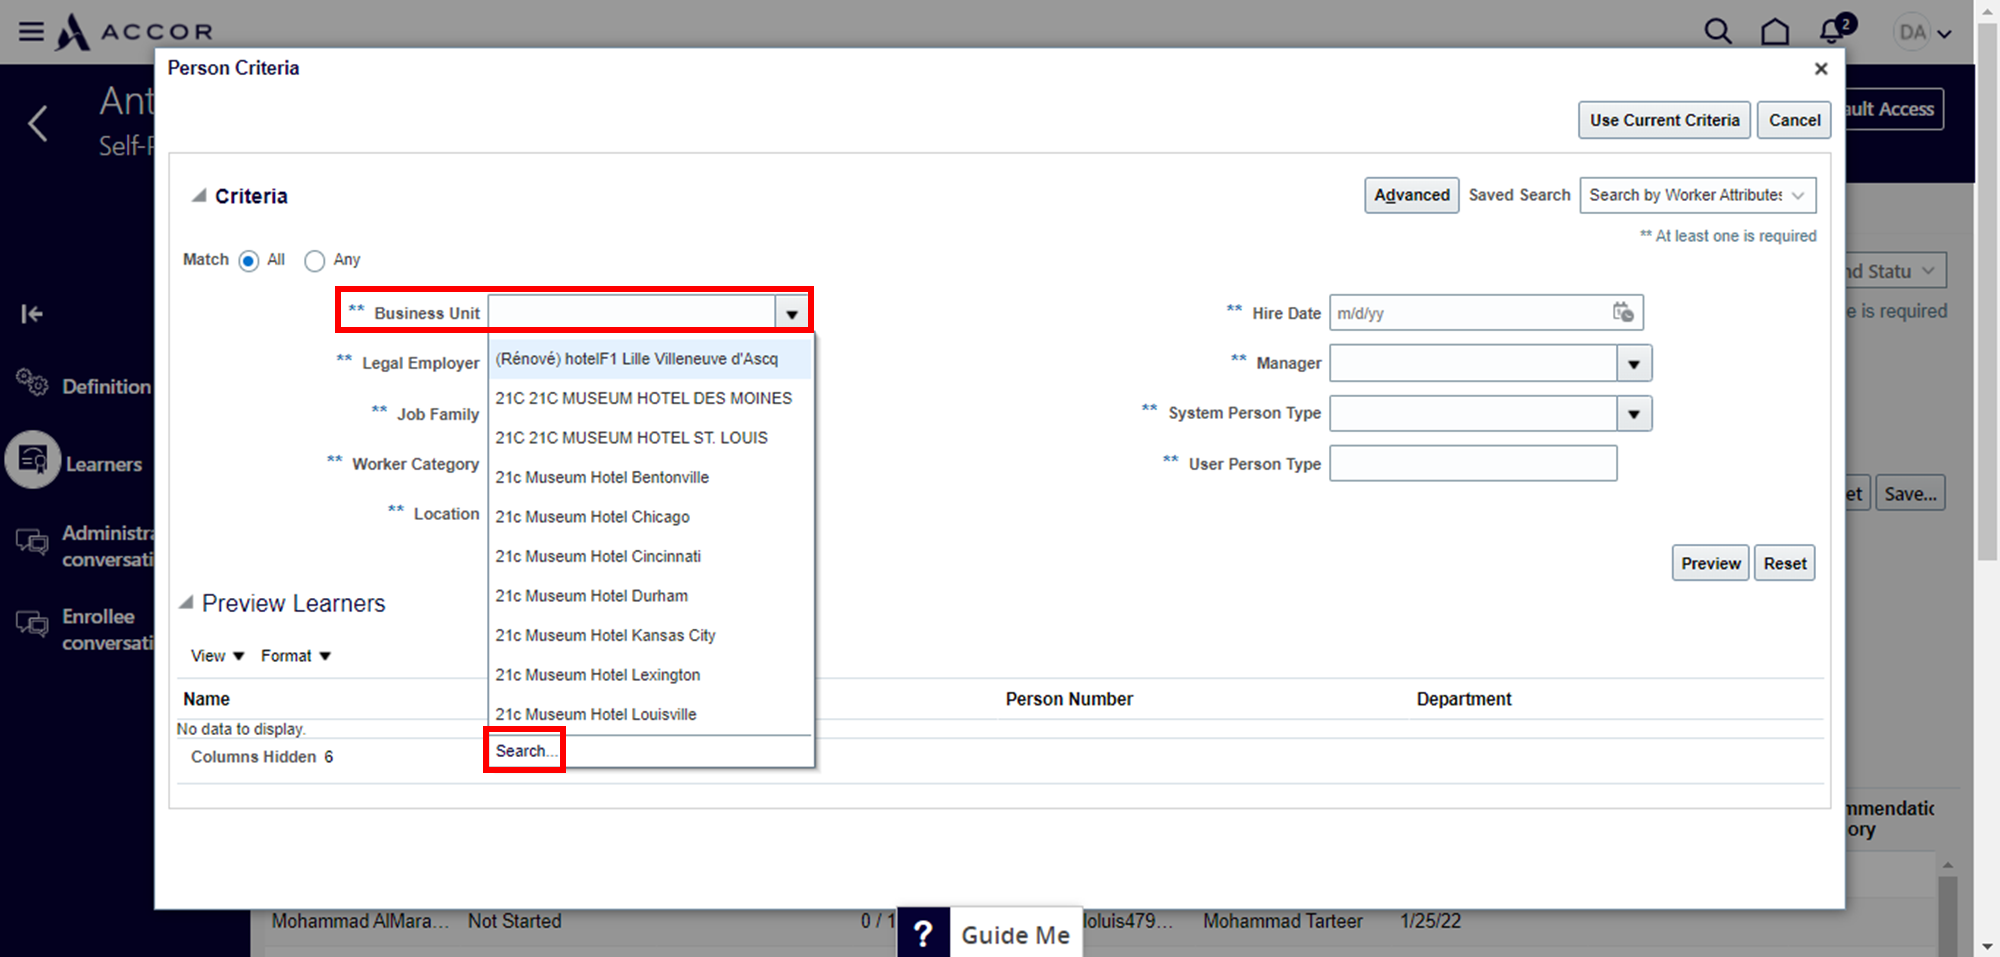Image resolution: width=2000 pixels, height=957 pixels.
Task: Open the Format menu
Action: (296, 656)
